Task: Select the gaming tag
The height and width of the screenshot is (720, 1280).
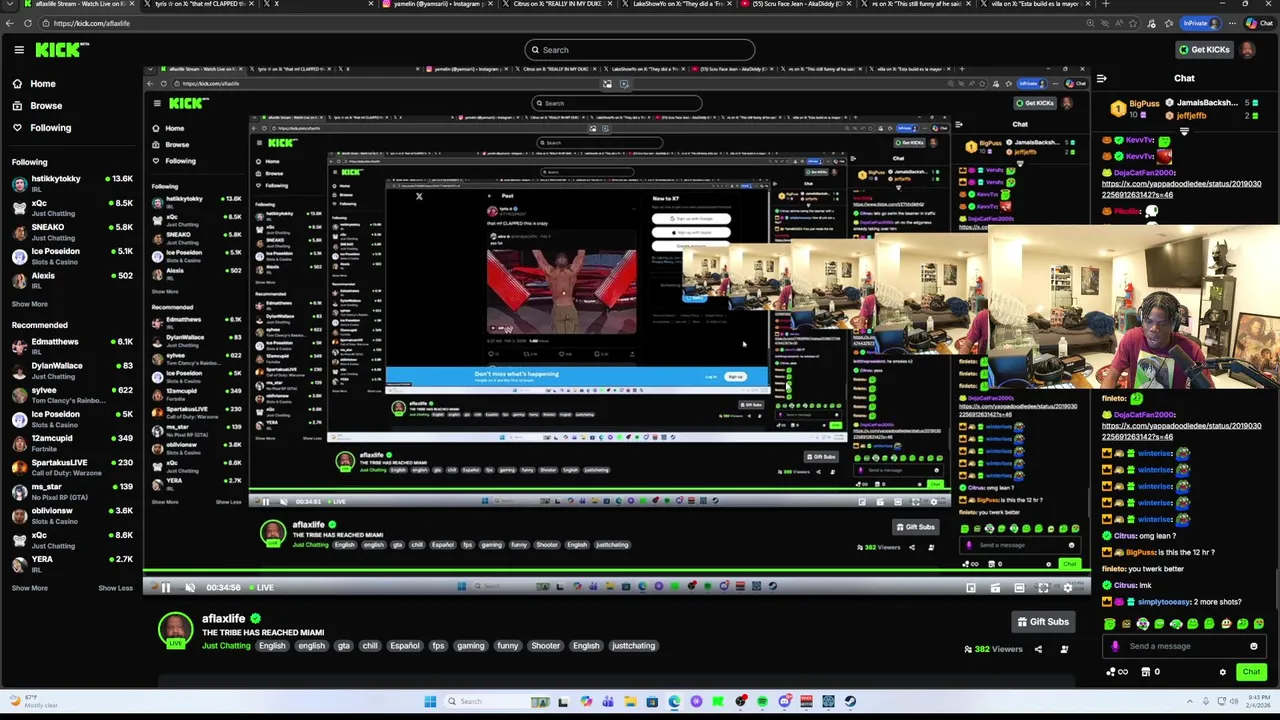Action: (x=471, y=646)
